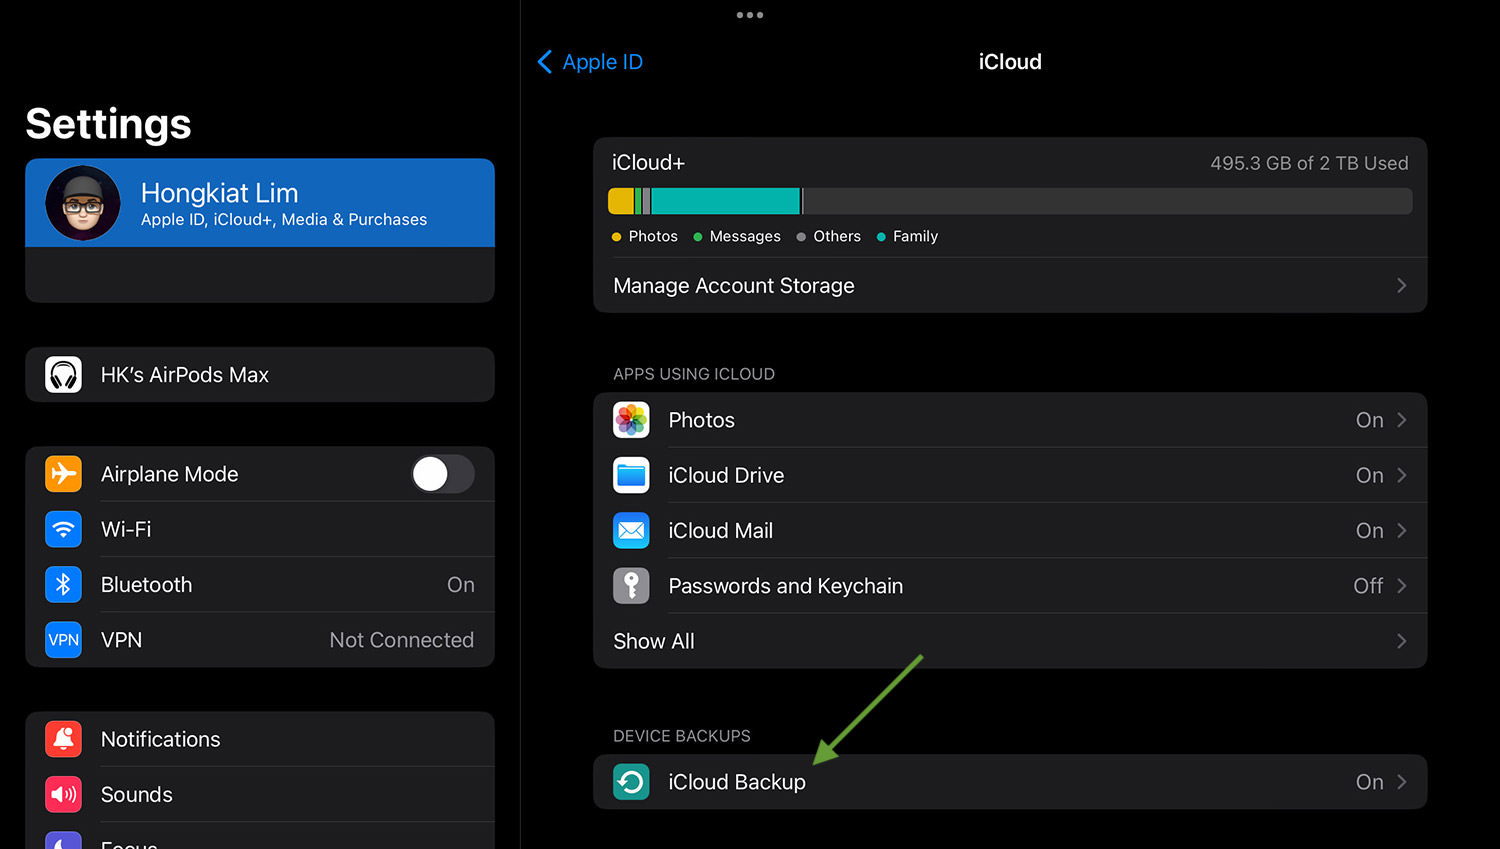Click the Wi-Fi icon in sidebar
This screenshot has width=1500, height=849.
pyautogui.click(x=63, y=529)
